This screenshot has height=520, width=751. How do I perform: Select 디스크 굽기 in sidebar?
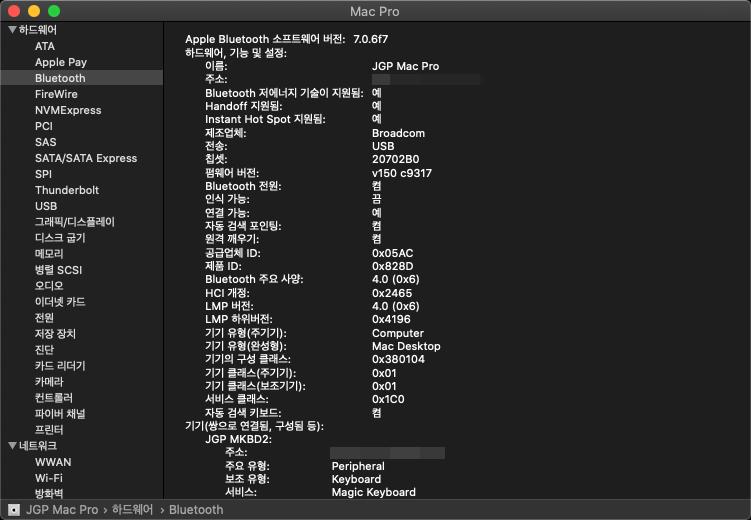coord(60,238)
